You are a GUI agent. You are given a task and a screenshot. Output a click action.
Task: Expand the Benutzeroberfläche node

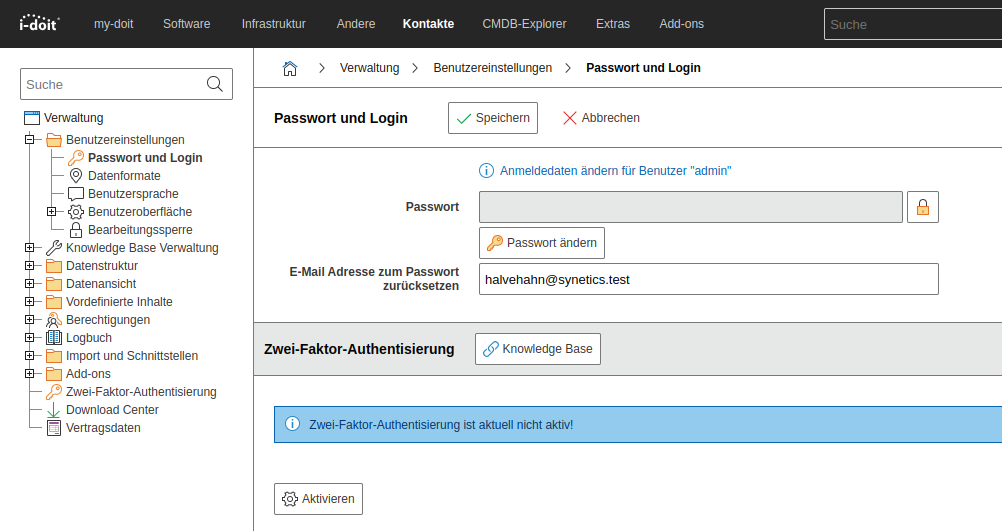pyautogui.click(x=52, y=212)
